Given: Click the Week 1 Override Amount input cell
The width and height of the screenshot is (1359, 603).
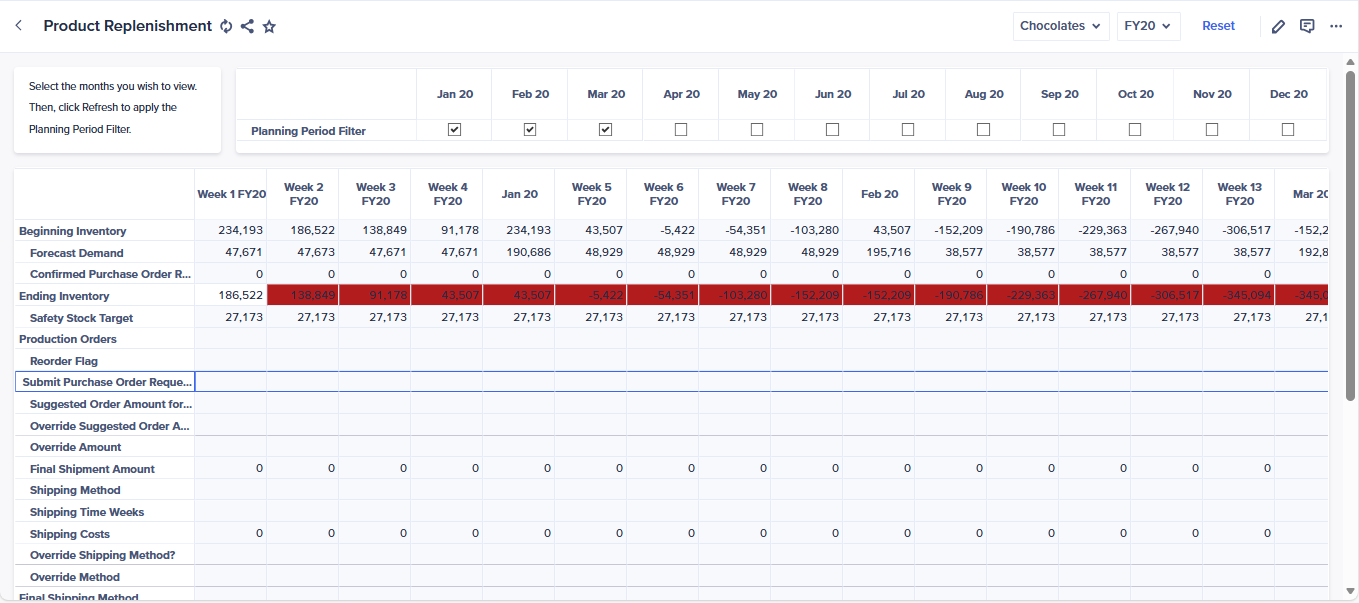Looking at the screenshot, I should point(231,447).
